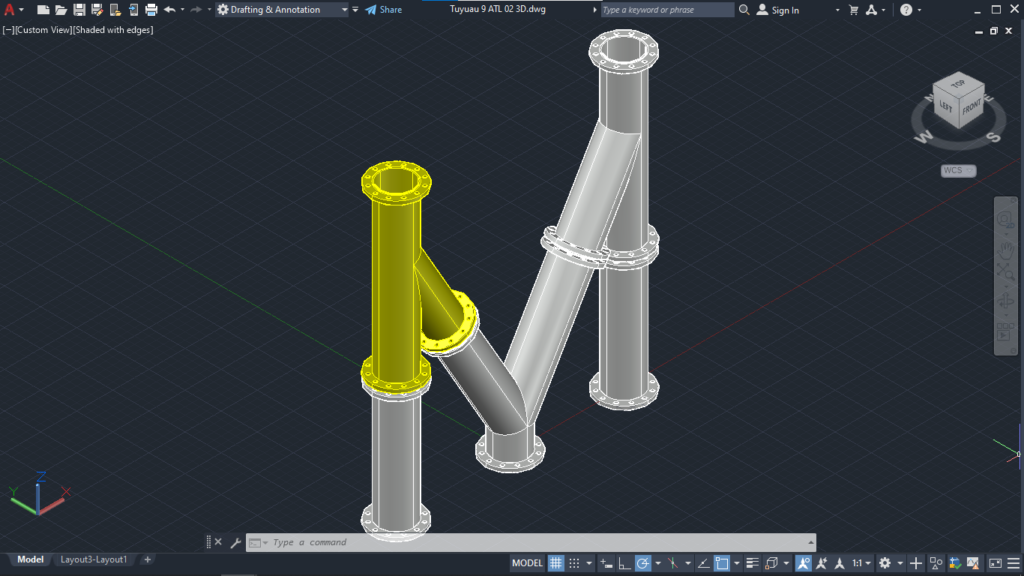The width and height of the screenshot is (1024, 576).
Task: Open from Web & Mobile icon
Action: coord(115,10)
